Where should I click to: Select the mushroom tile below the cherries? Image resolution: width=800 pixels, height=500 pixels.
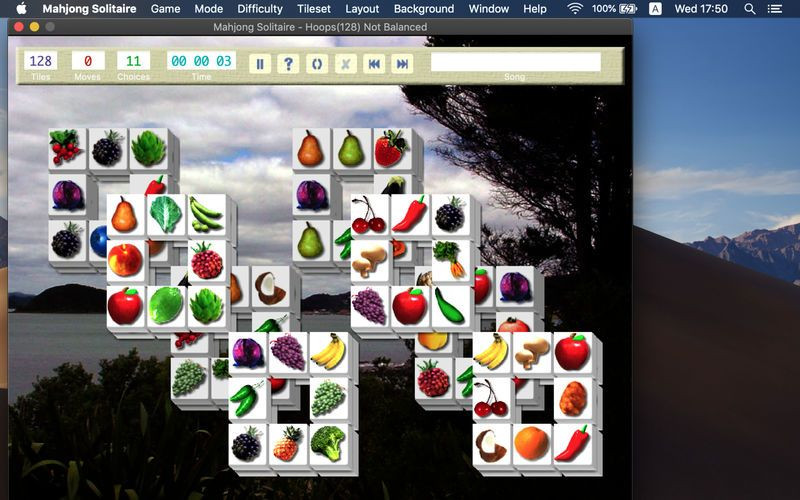click(x=369, y=261)
